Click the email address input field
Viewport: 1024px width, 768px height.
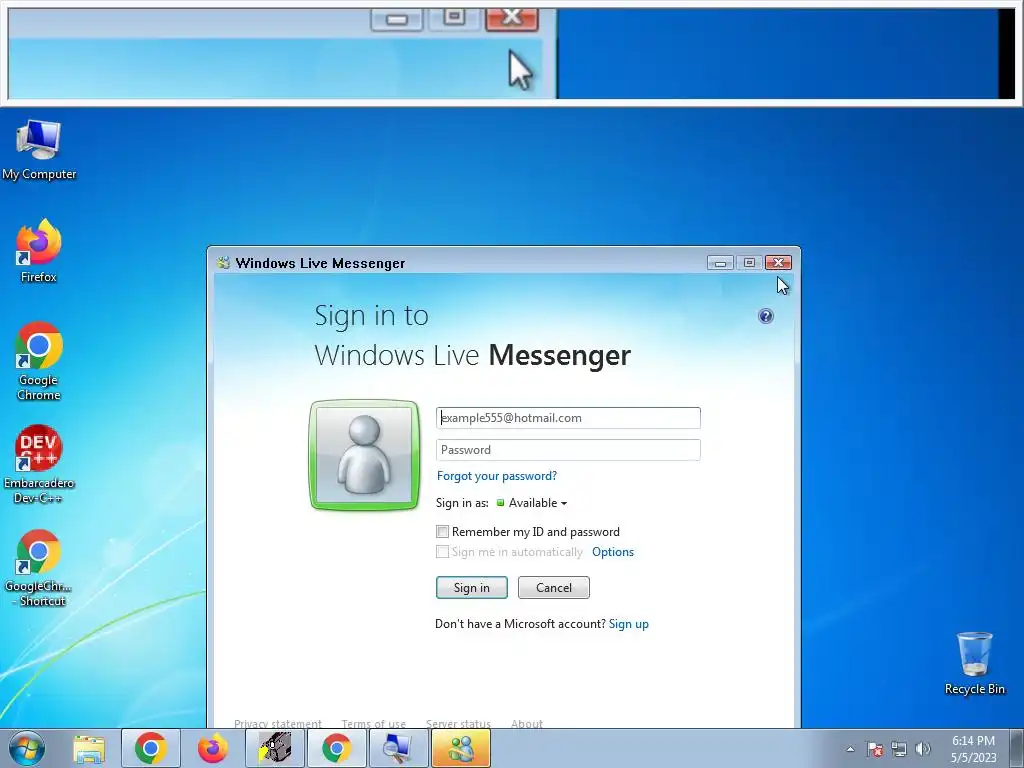568,418
